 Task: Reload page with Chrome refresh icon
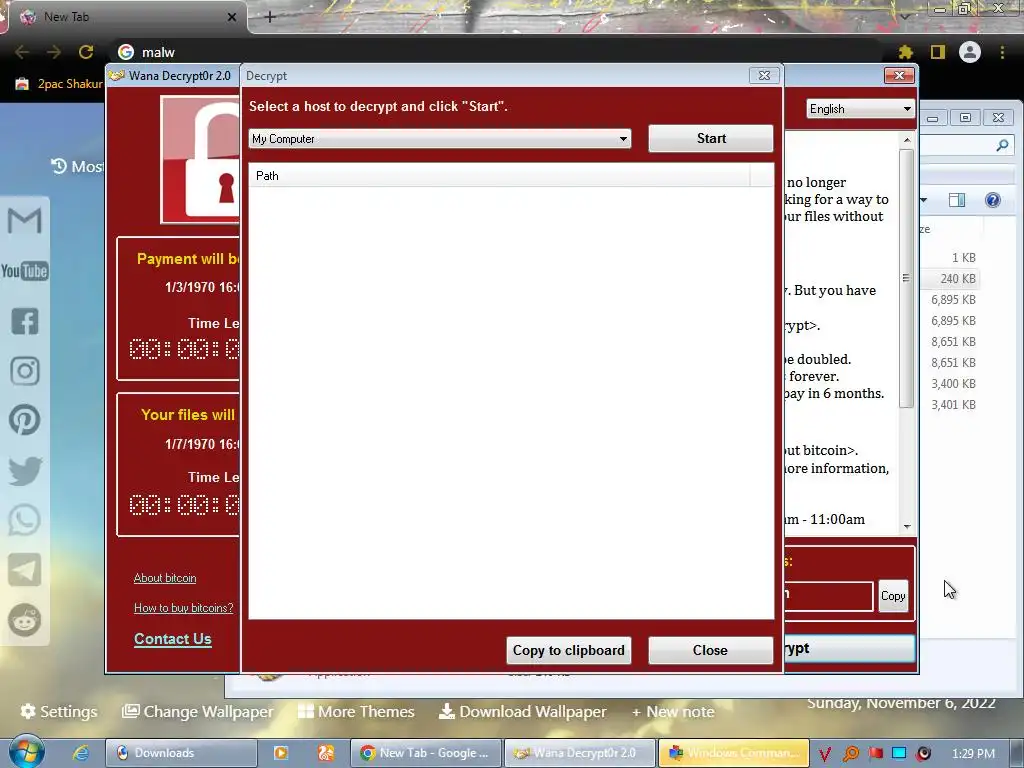click(x=86, y=52)
